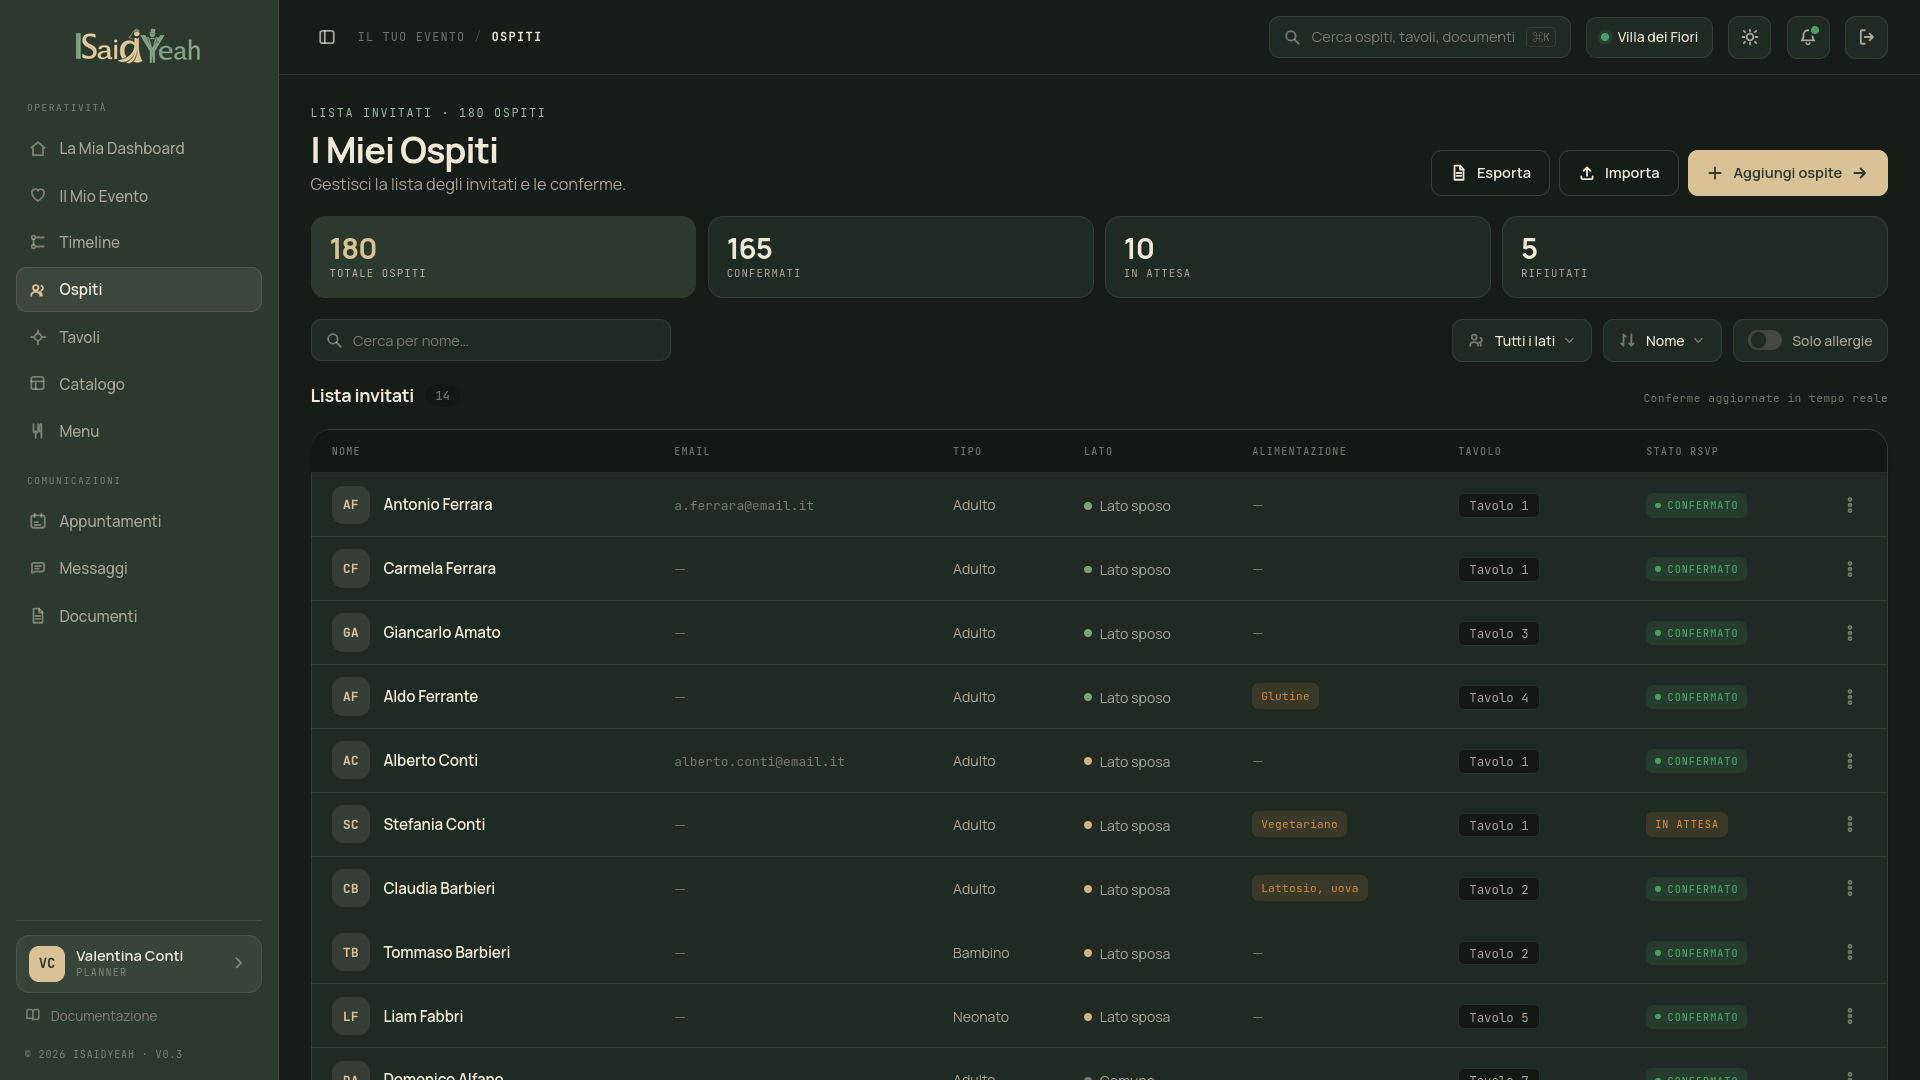
Task: Open row actions for Aldo Ferrante
Action: tap(1850, 697)
